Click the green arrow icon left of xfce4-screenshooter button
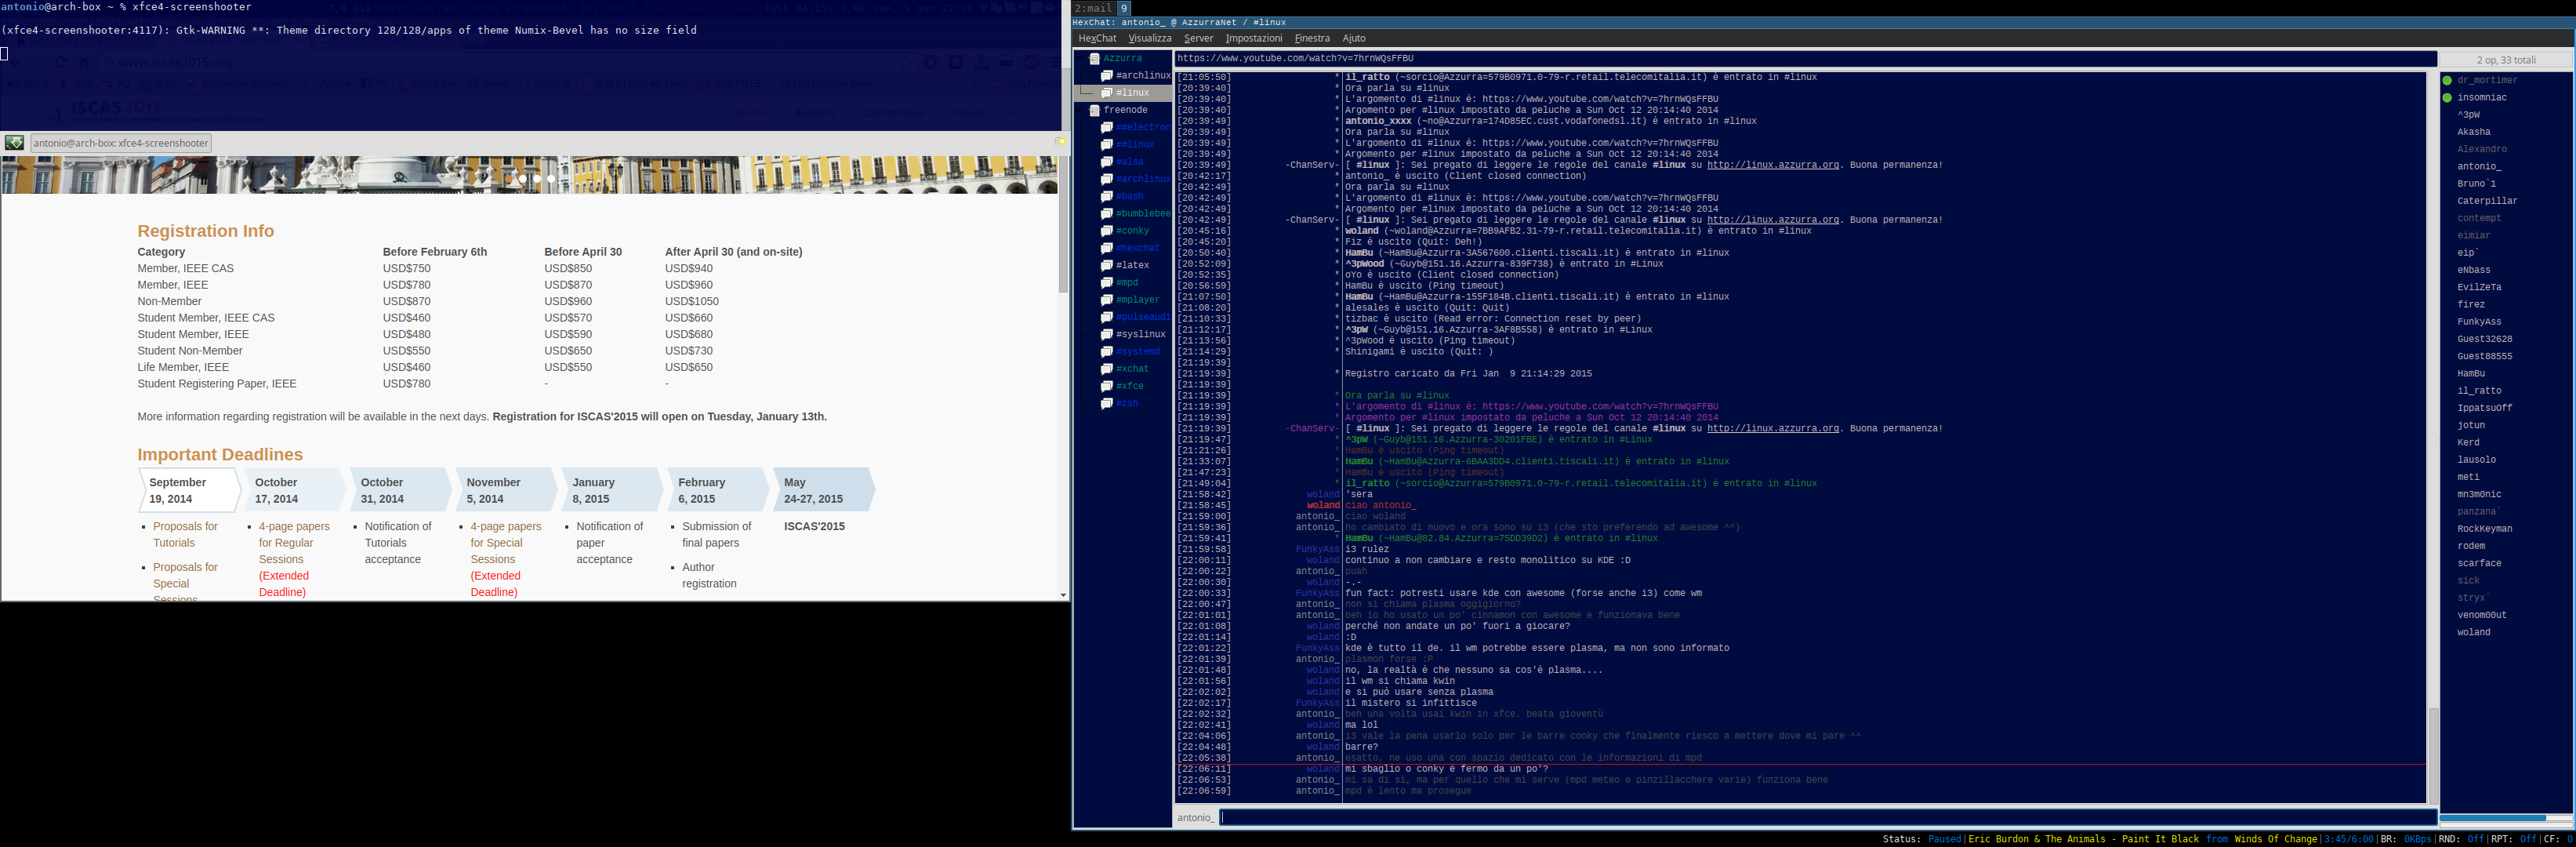Screen dimensions: 2576x847 pos(14,143)
